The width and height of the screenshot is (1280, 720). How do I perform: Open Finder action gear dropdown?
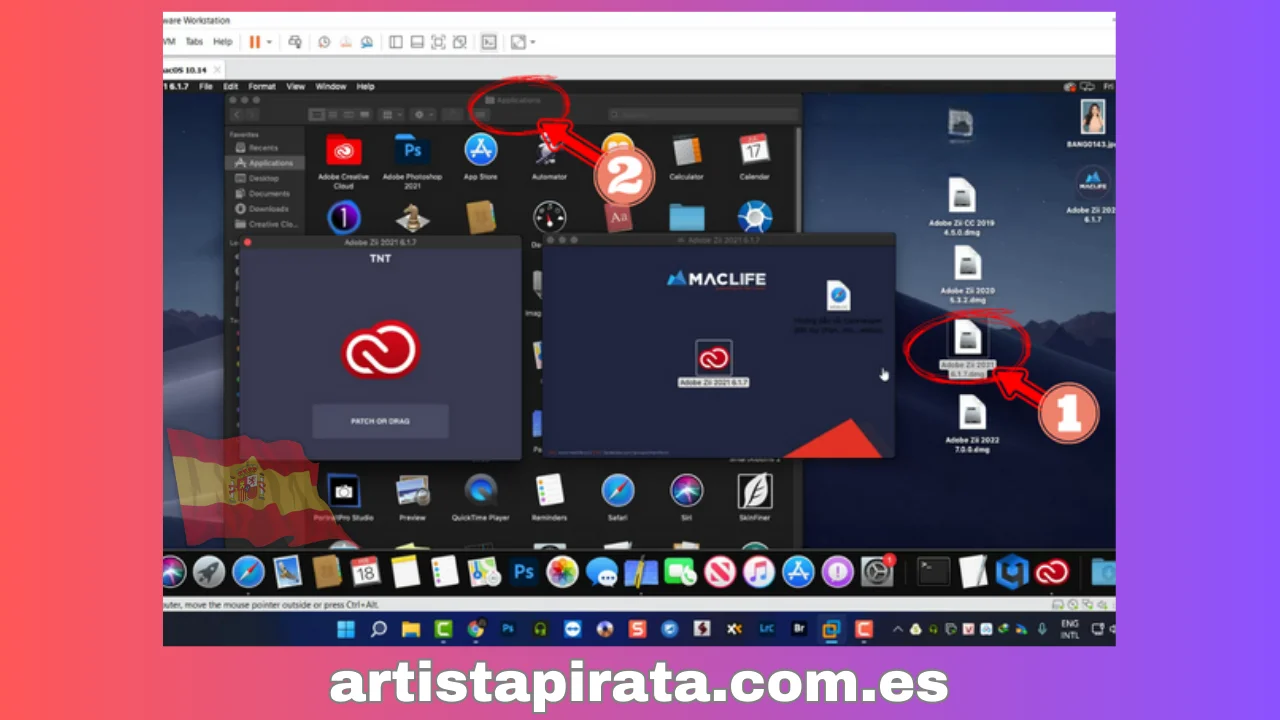click(424, 115)
